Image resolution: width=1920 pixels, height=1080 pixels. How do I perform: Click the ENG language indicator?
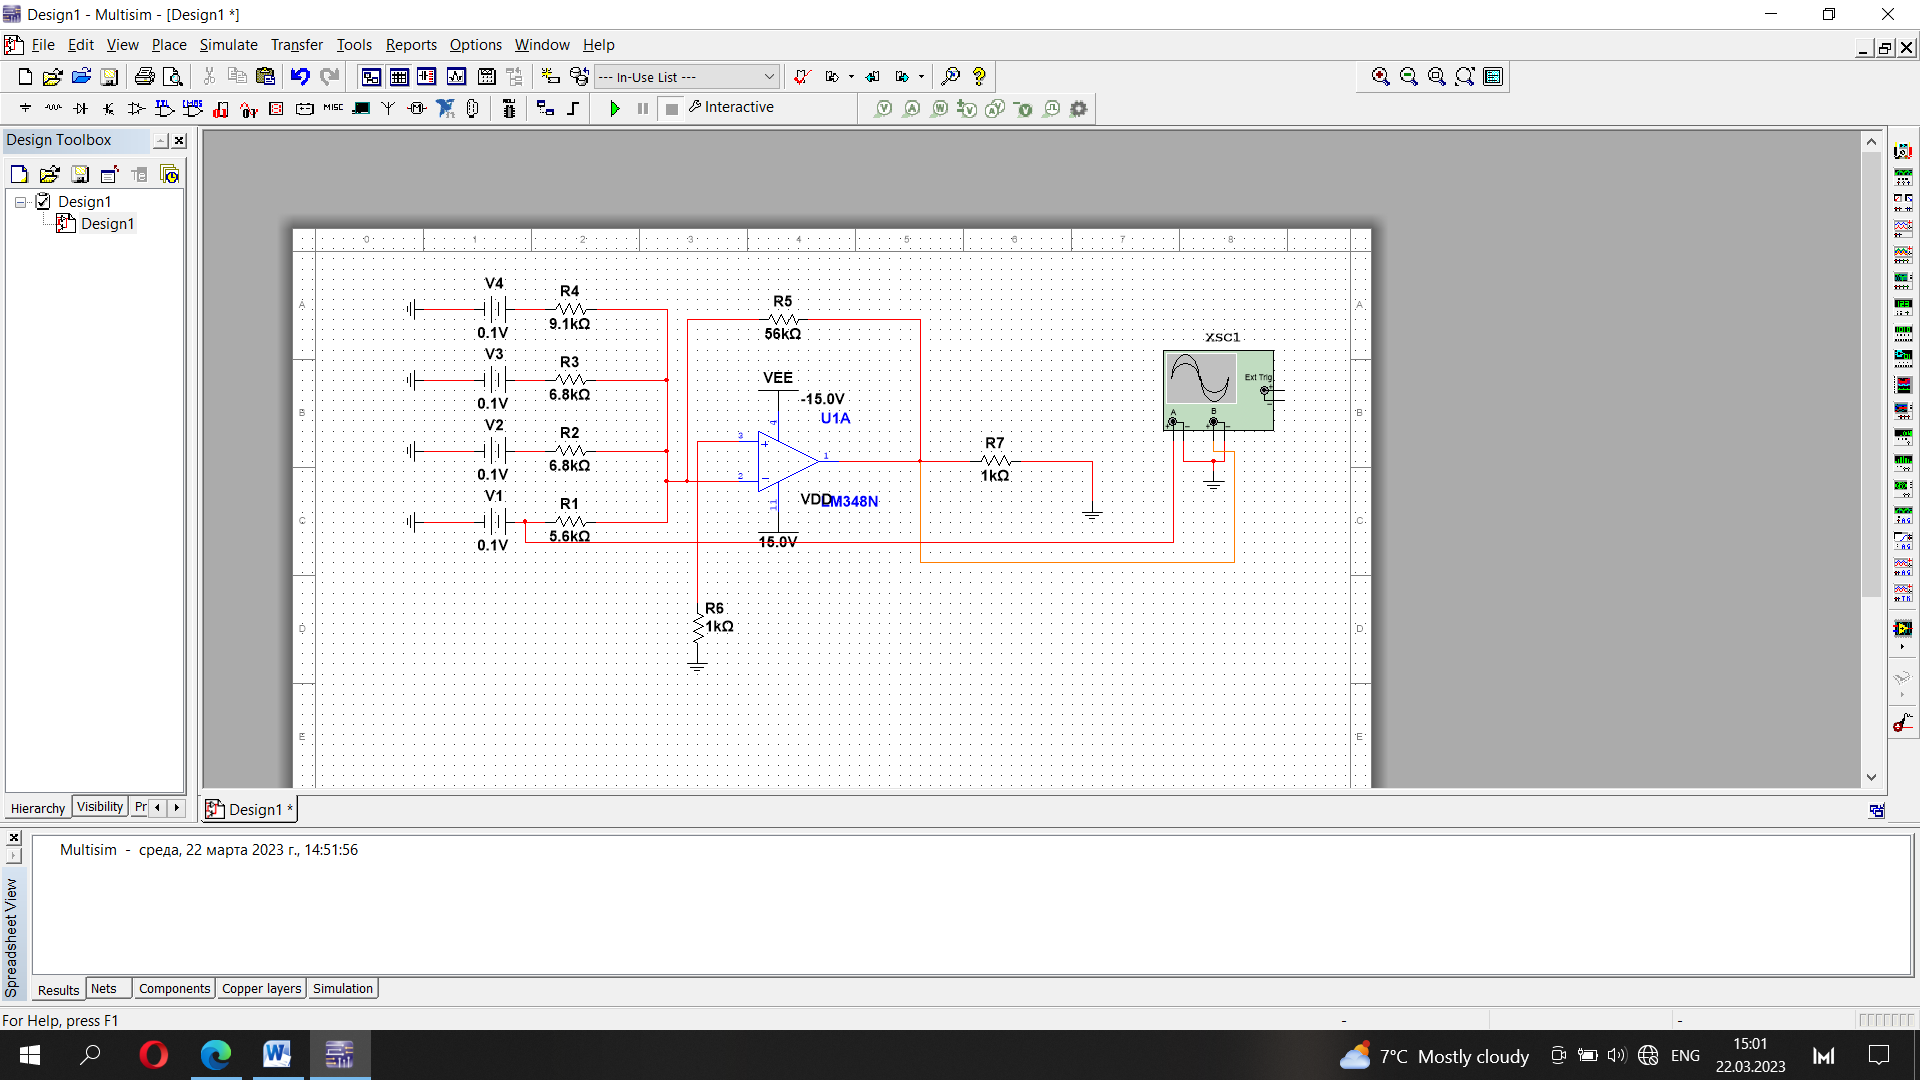tap(1685, 1056)
